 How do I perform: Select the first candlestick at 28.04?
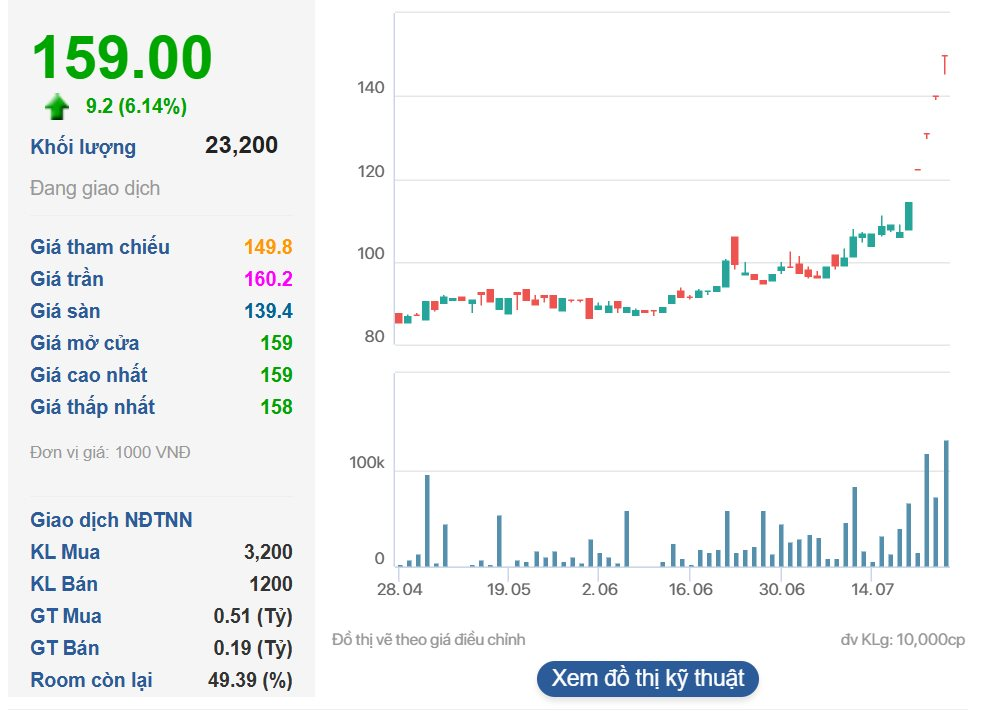click(398, 316)
